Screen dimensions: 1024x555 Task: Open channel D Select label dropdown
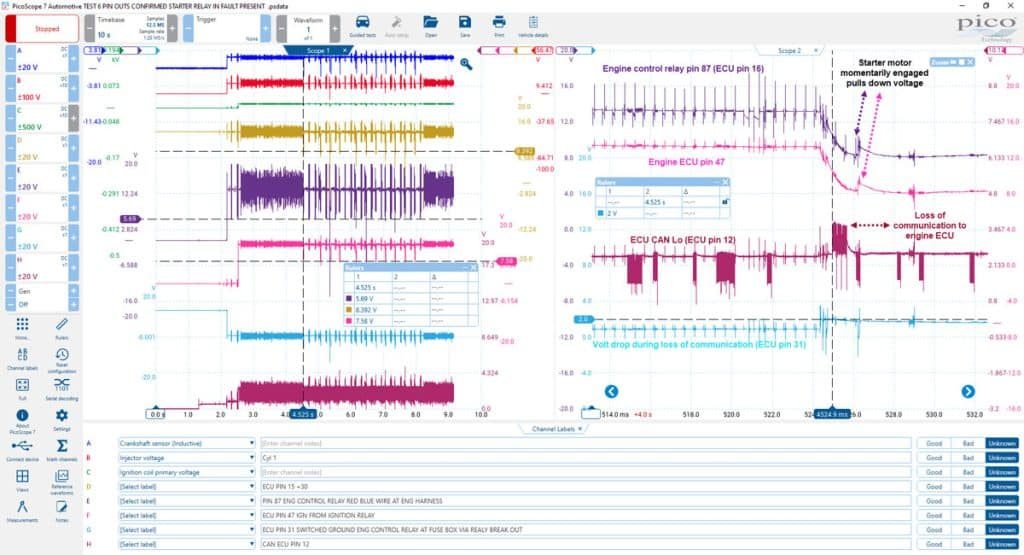tap(186, 486)
